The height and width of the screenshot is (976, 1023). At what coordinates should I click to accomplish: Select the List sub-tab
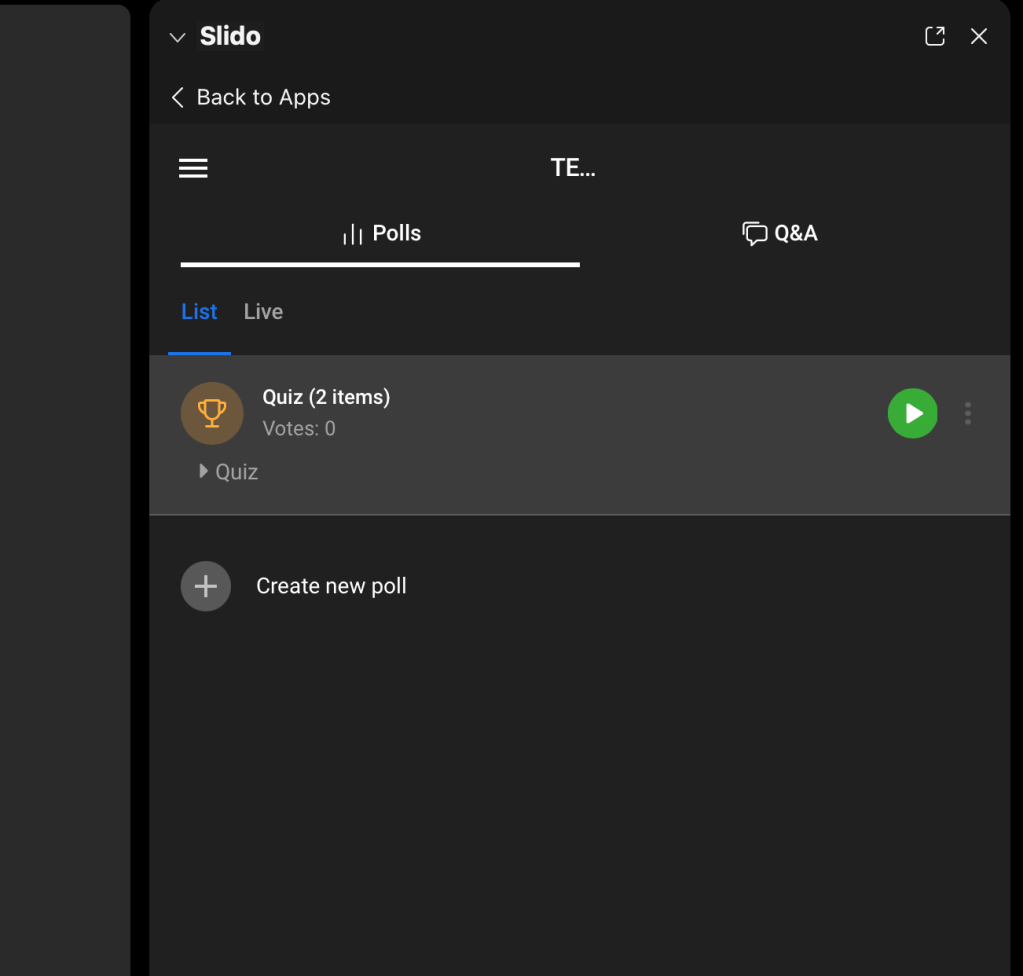(x=199, y=312)
